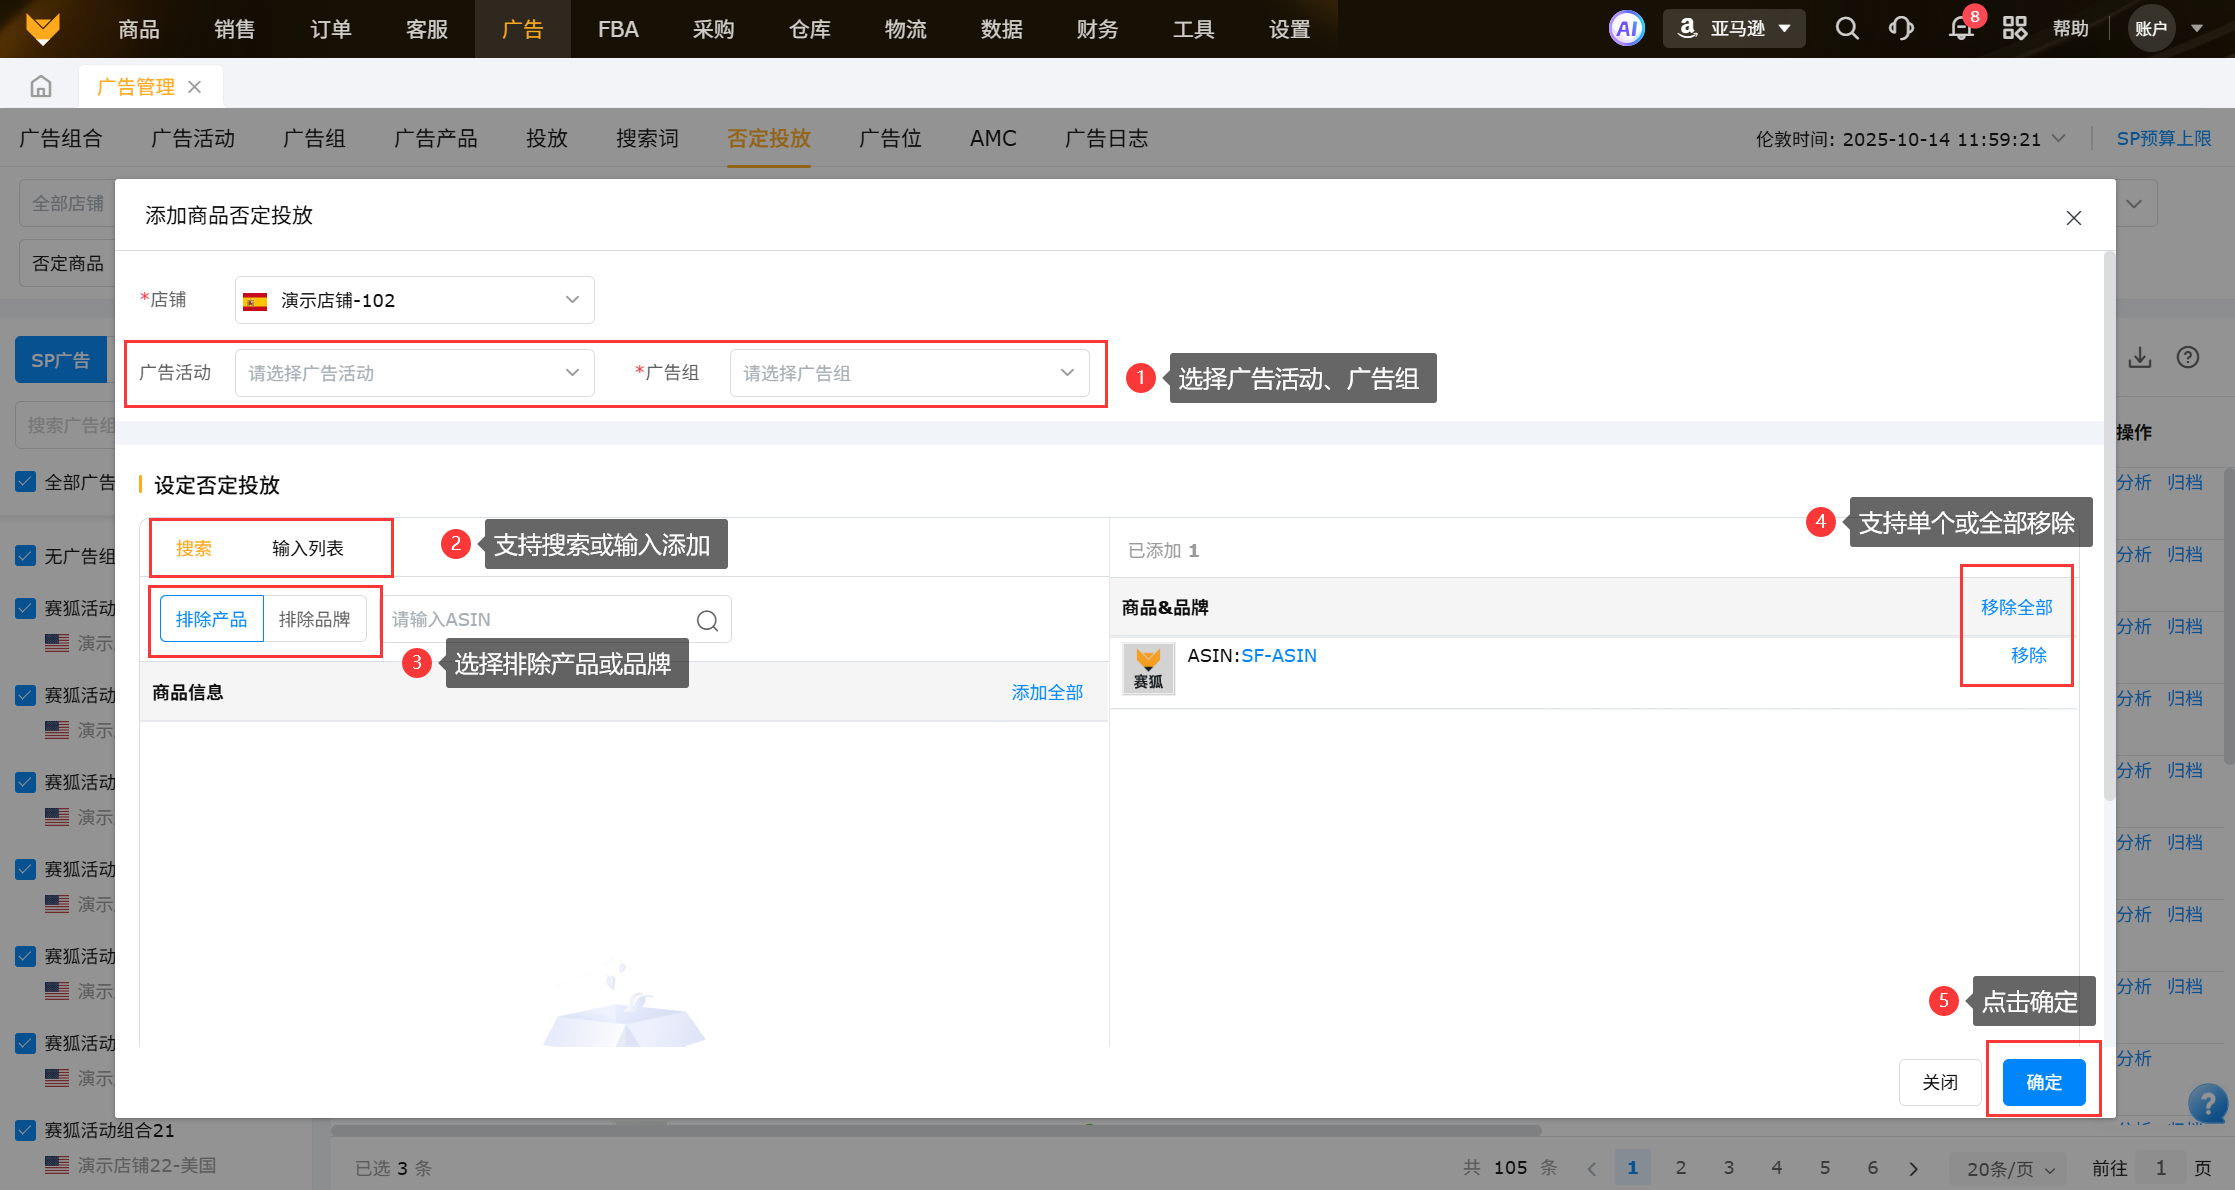Expand the 请选择广告组 dropdown
The image size is (2235, 1190).
[x=908, y=373]
